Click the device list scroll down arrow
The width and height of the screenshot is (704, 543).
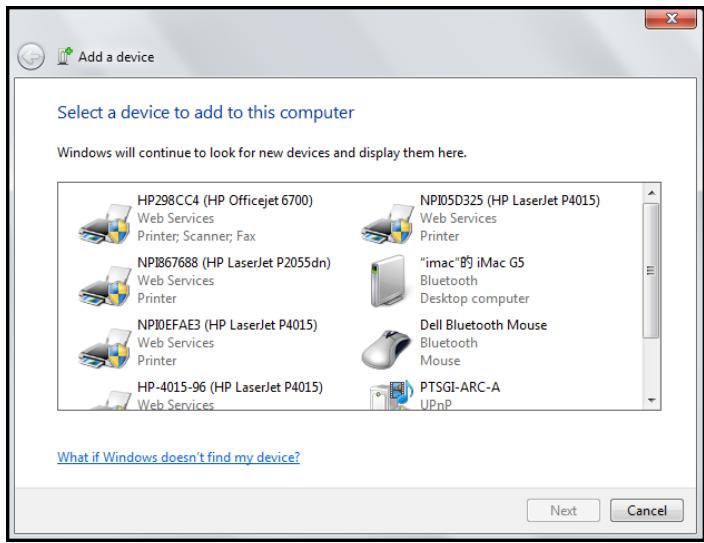tap(651, 400)
